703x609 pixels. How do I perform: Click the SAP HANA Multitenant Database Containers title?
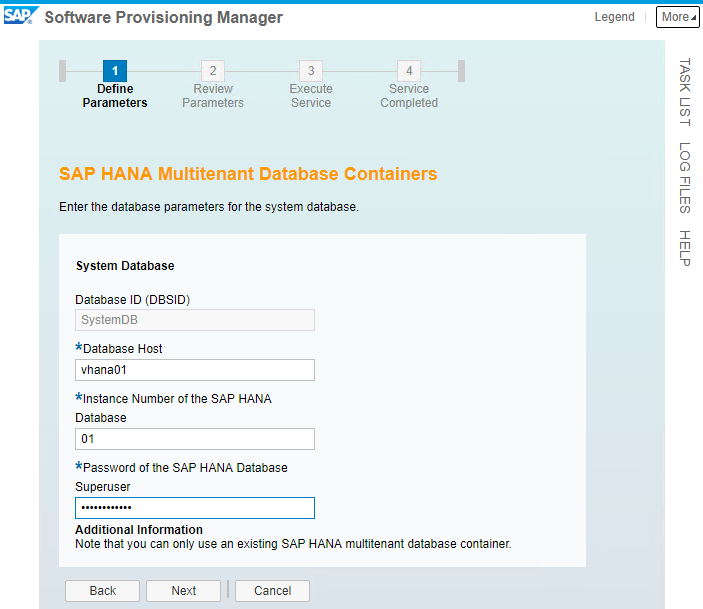click(x=248, y=174)
